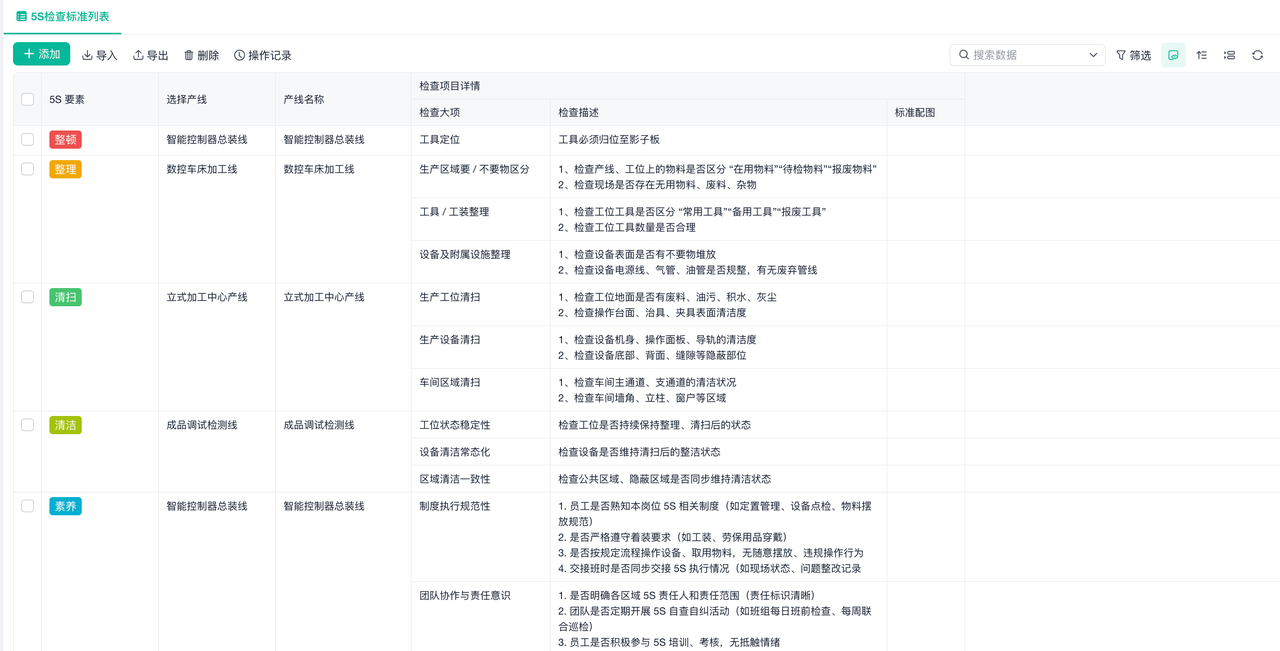Click 工具必须归位至影子板 description

[x=609, y=140]
